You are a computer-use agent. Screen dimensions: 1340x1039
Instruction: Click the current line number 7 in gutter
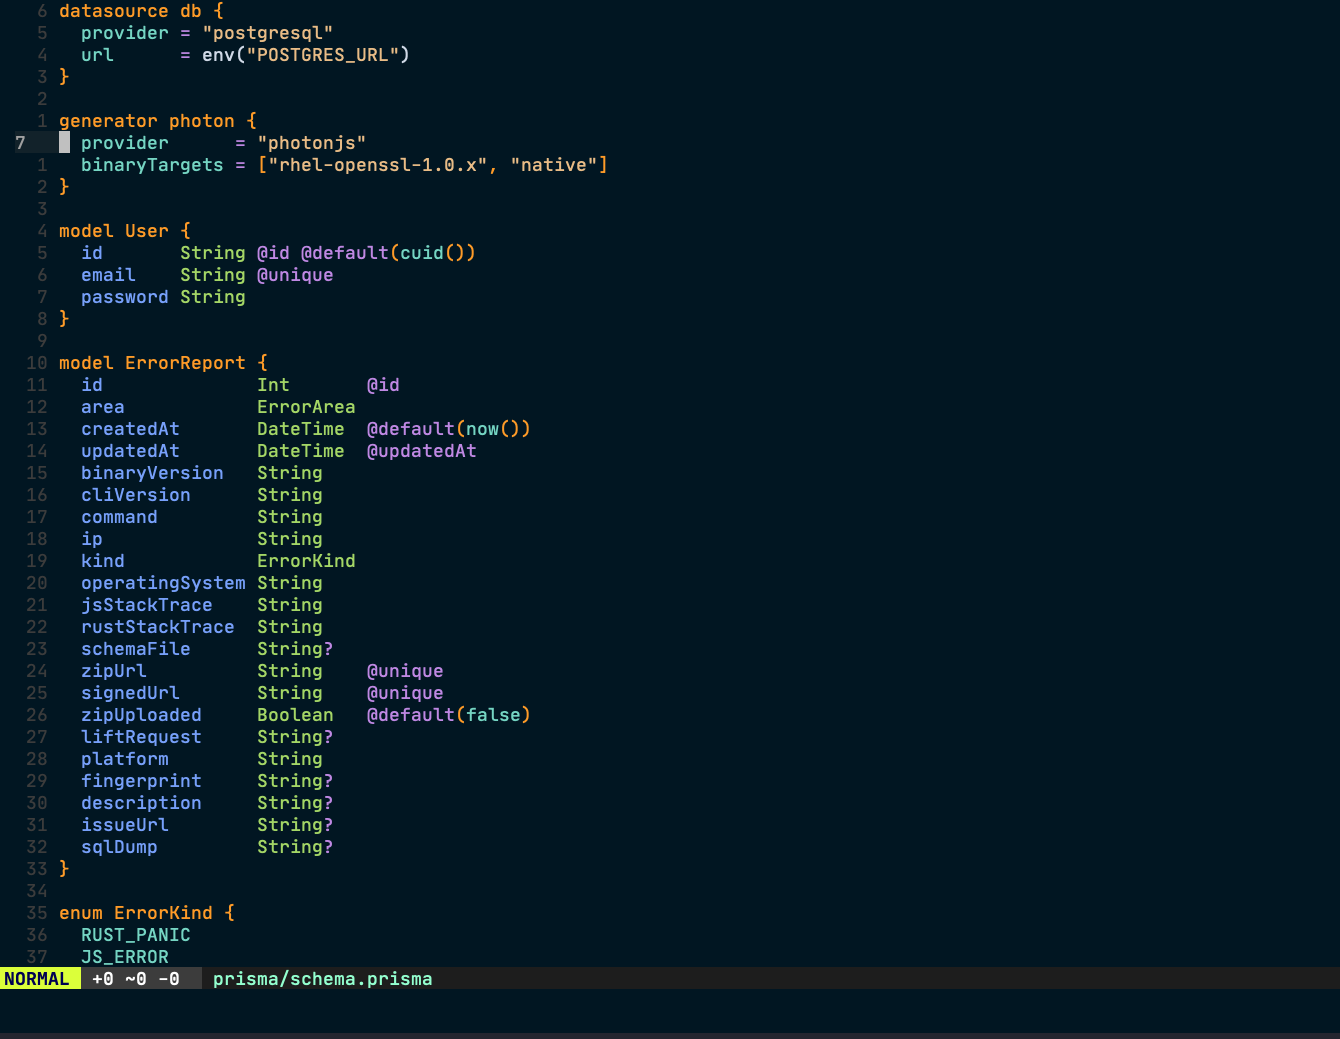(x=20, y=143)
